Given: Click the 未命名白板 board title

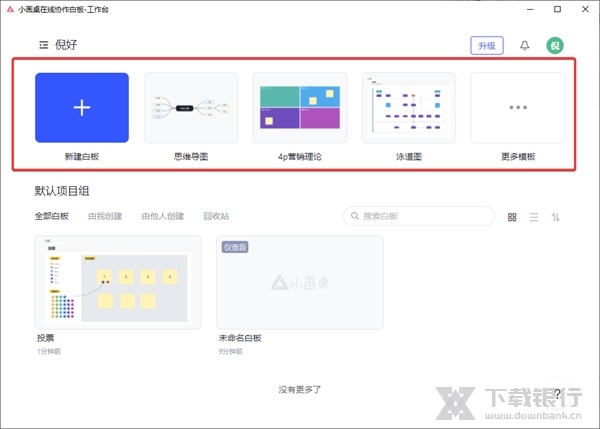Looking at the screenshot, I should 240,338.
